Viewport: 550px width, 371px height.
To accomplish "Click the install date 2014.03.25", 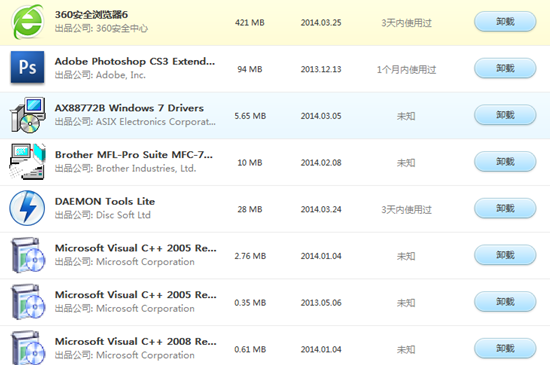I will tap(321, 22).
